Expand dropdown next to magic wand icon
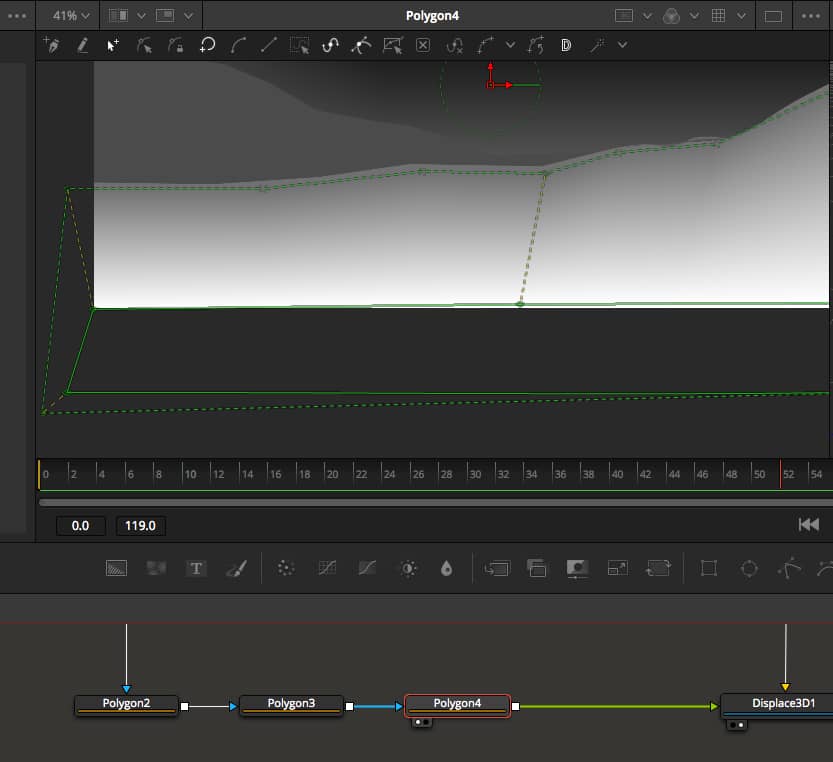833x762 pixels. point(622,45)
